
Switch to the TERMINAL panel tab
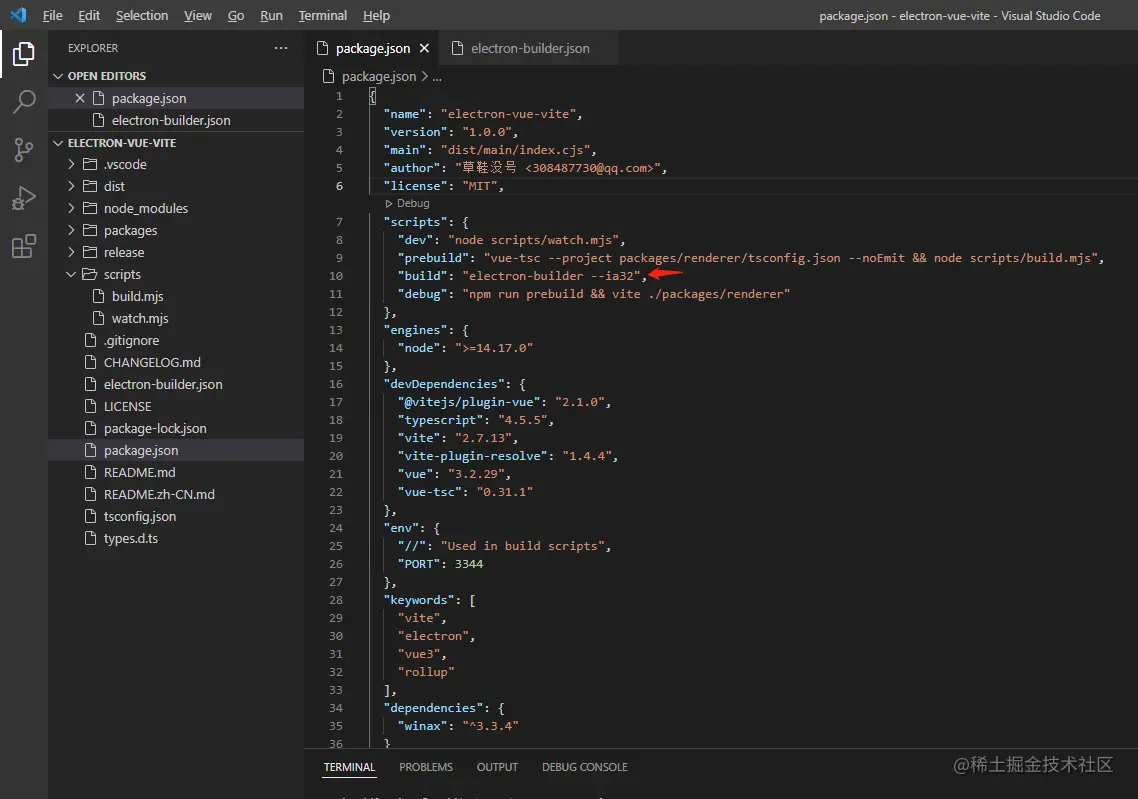click(349, 767)
